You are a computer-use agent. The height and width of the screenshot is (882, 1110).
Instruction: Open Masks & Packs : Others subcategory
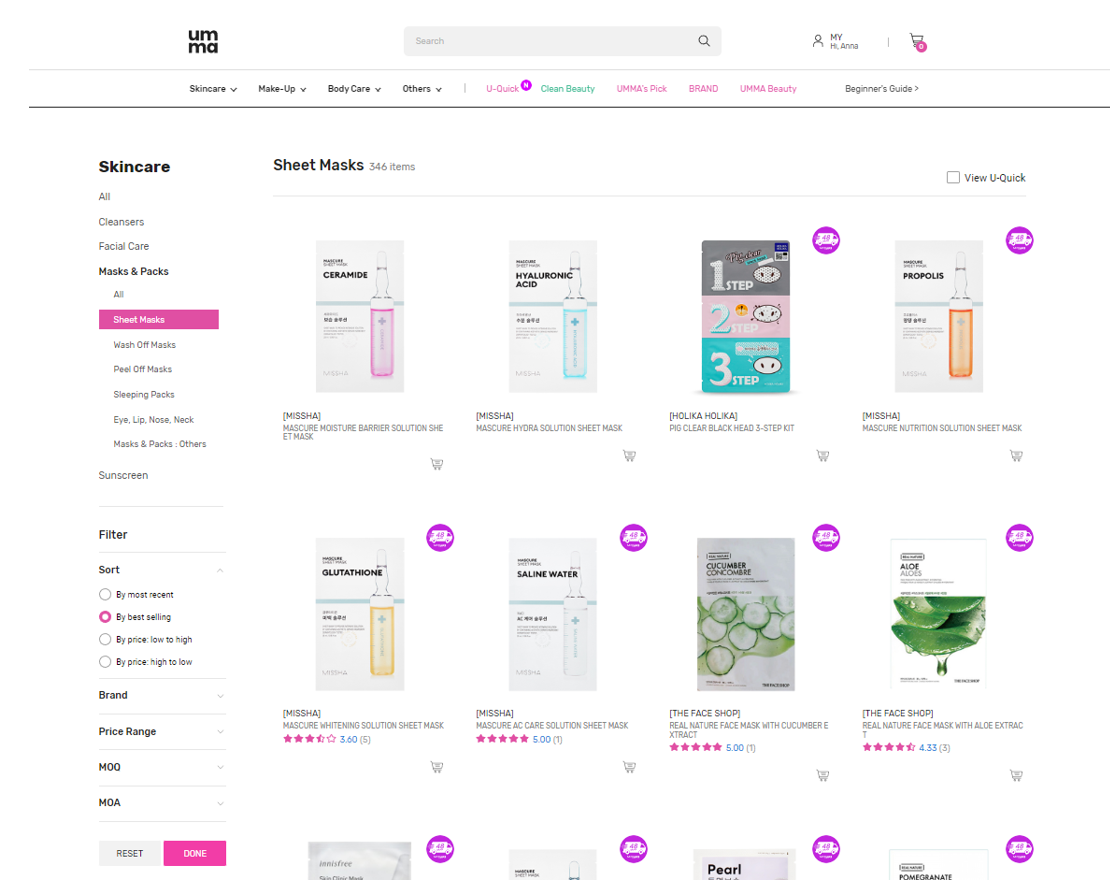[x=160, y=445]
